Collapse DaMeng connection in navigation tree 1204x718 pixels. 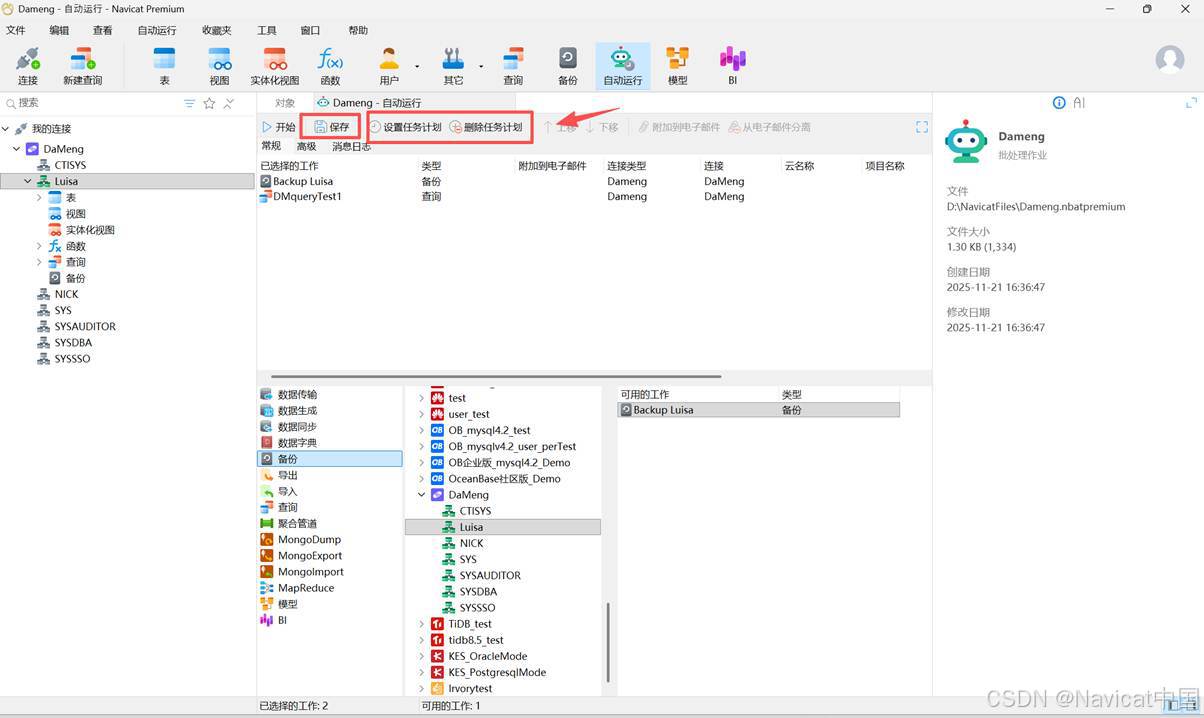click(x=17, y=149)
